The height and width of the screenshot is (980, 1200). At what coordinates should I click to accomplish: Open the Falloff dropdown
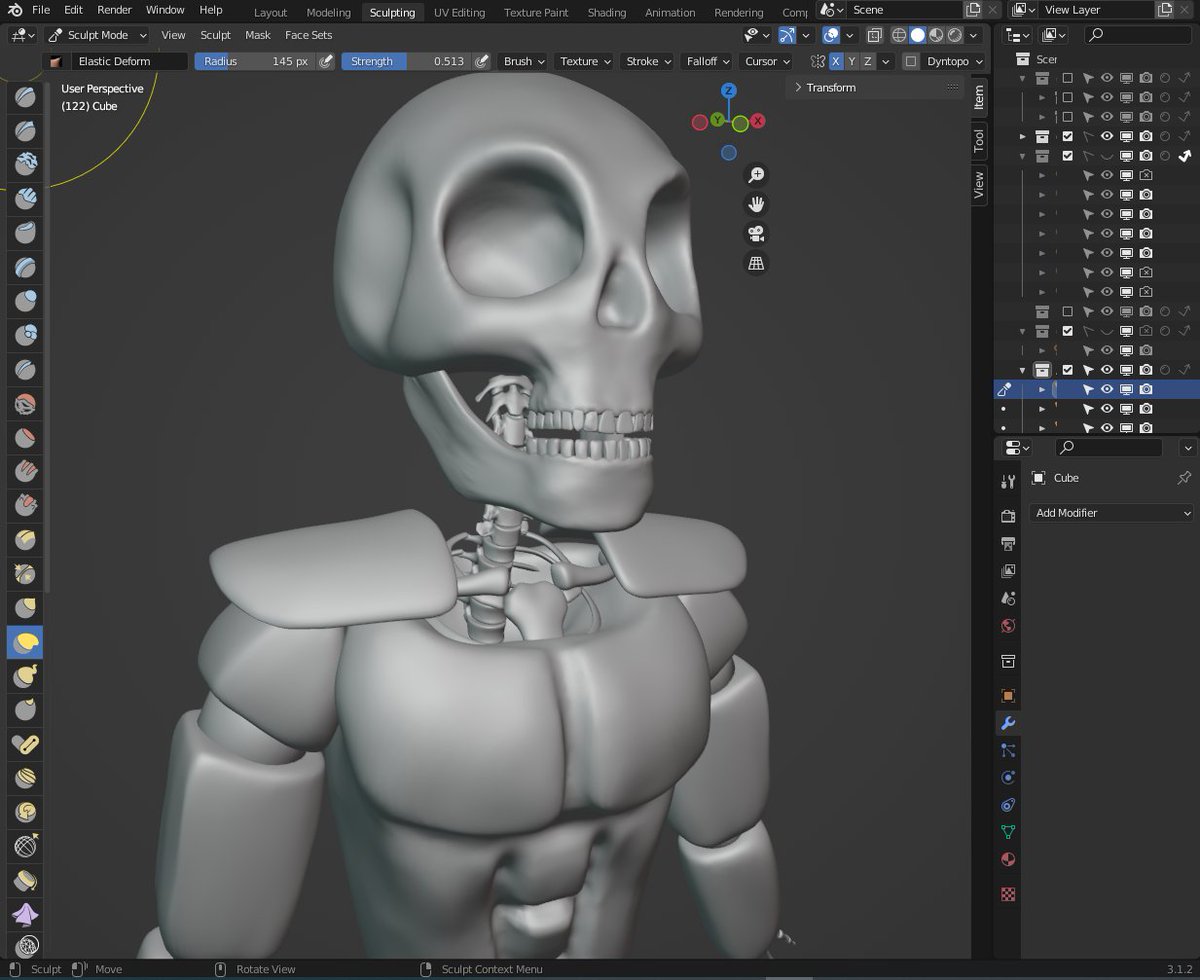(x=708, y=61)
